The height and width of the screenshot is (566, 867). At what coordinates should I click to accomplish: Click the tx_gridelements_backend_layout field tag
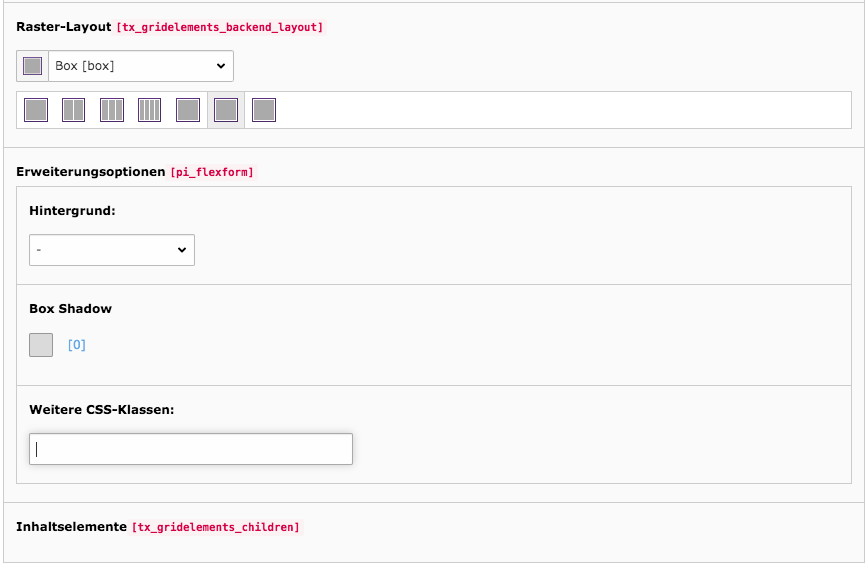(220, 27)
